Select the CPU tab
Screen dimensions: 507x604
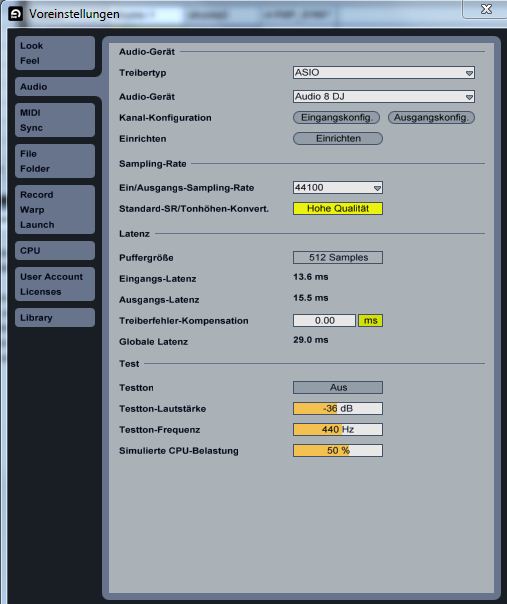[55, 250]
